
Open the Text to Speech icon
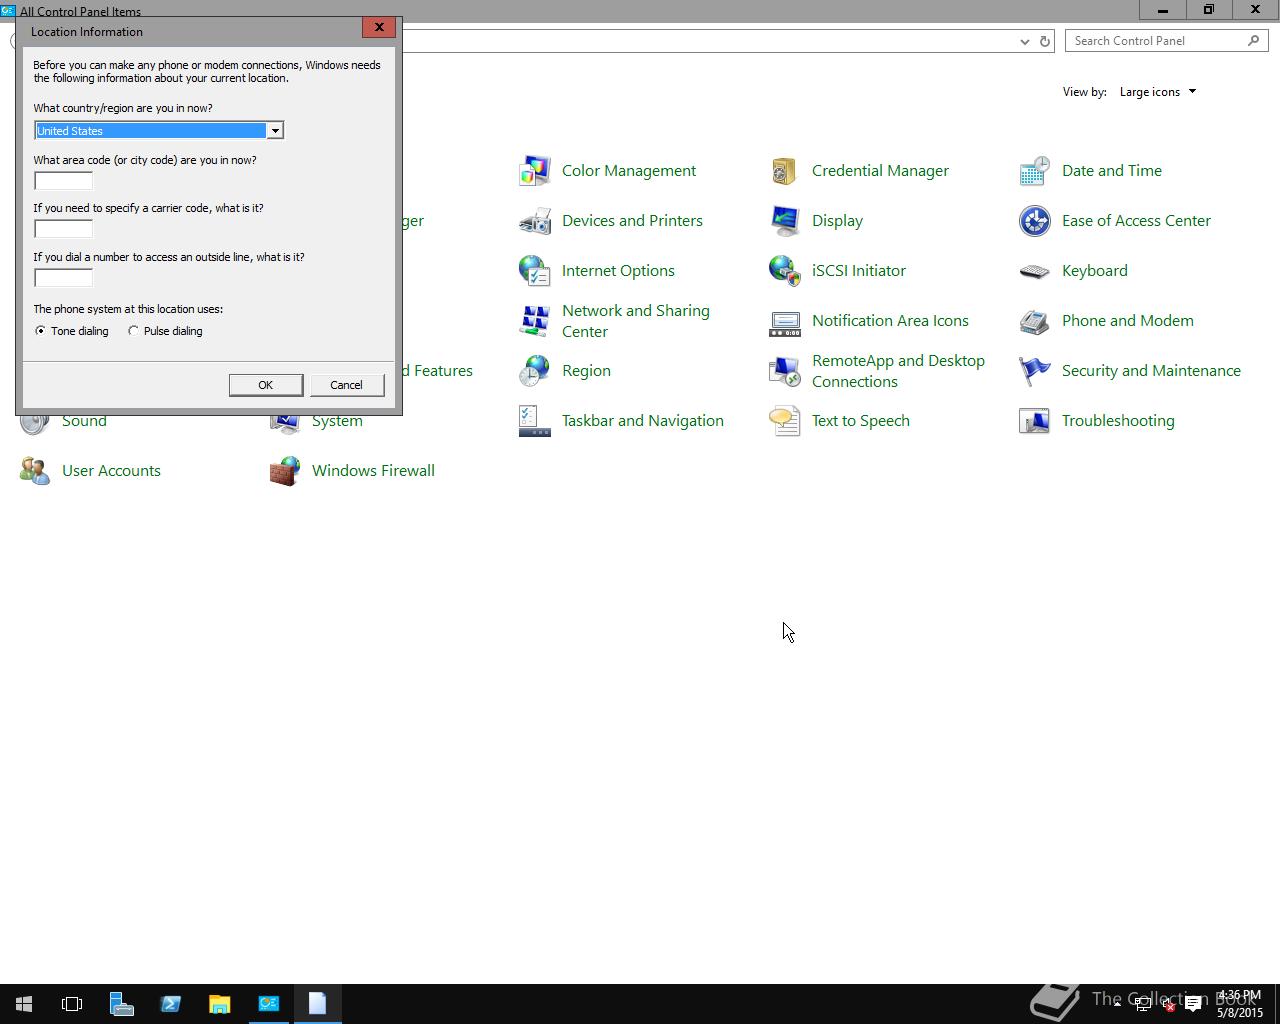pos(785,421)
